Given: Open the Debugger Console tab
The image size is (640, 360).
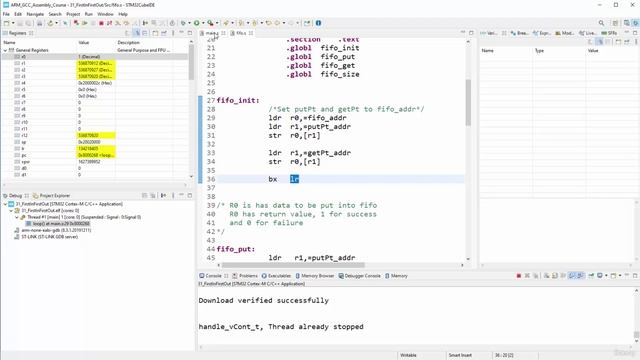Looking at the screenshot, I should click(359, 276).
